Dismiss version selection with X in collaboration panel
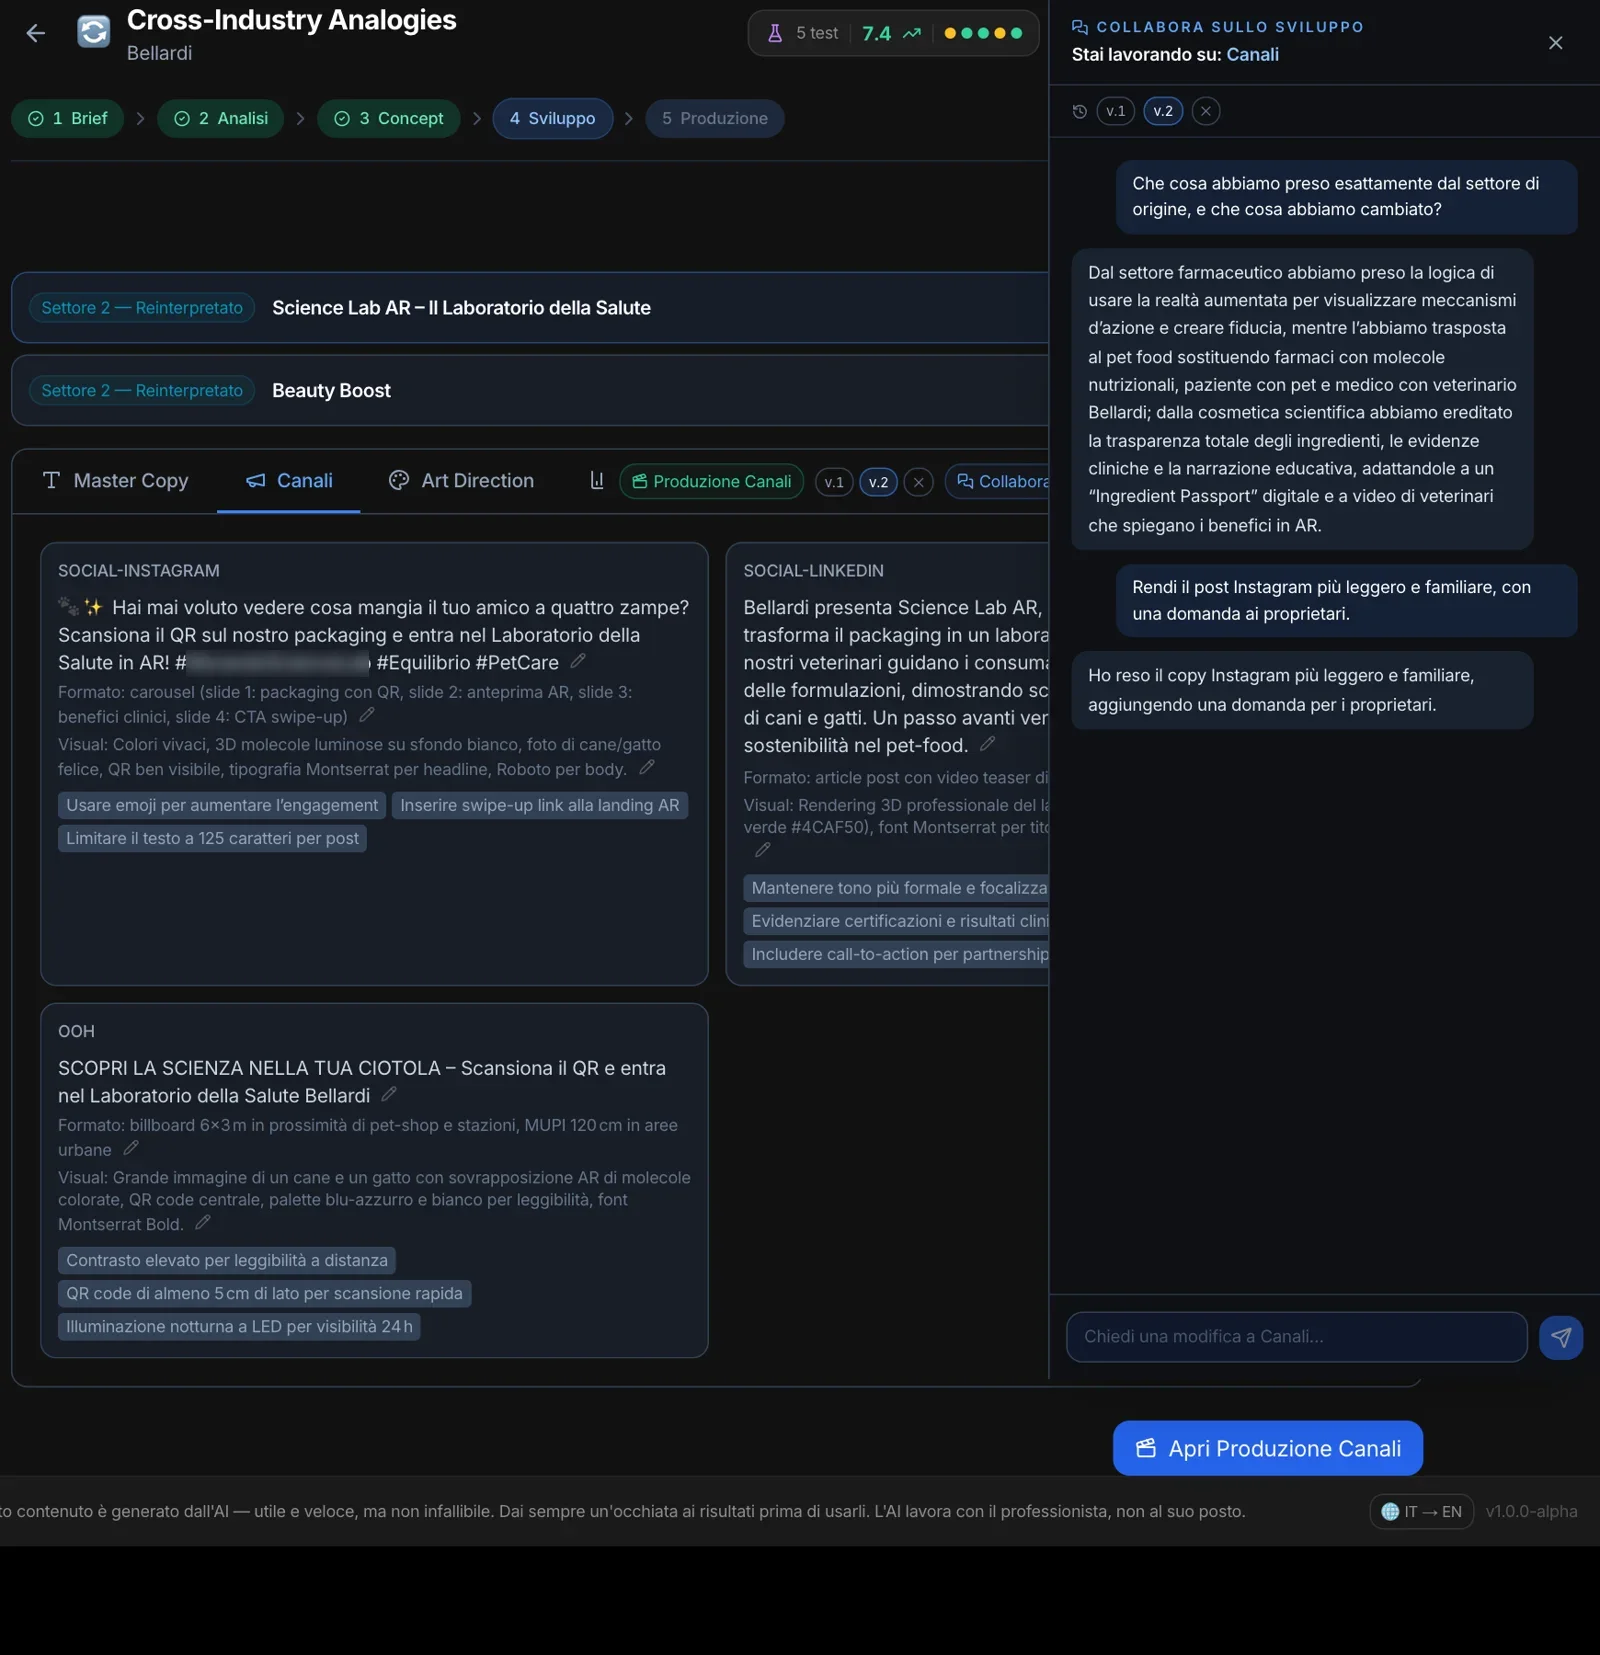Image resolution: width=1600 pixels, height=1655 pixels. (x=1206, y=111)
